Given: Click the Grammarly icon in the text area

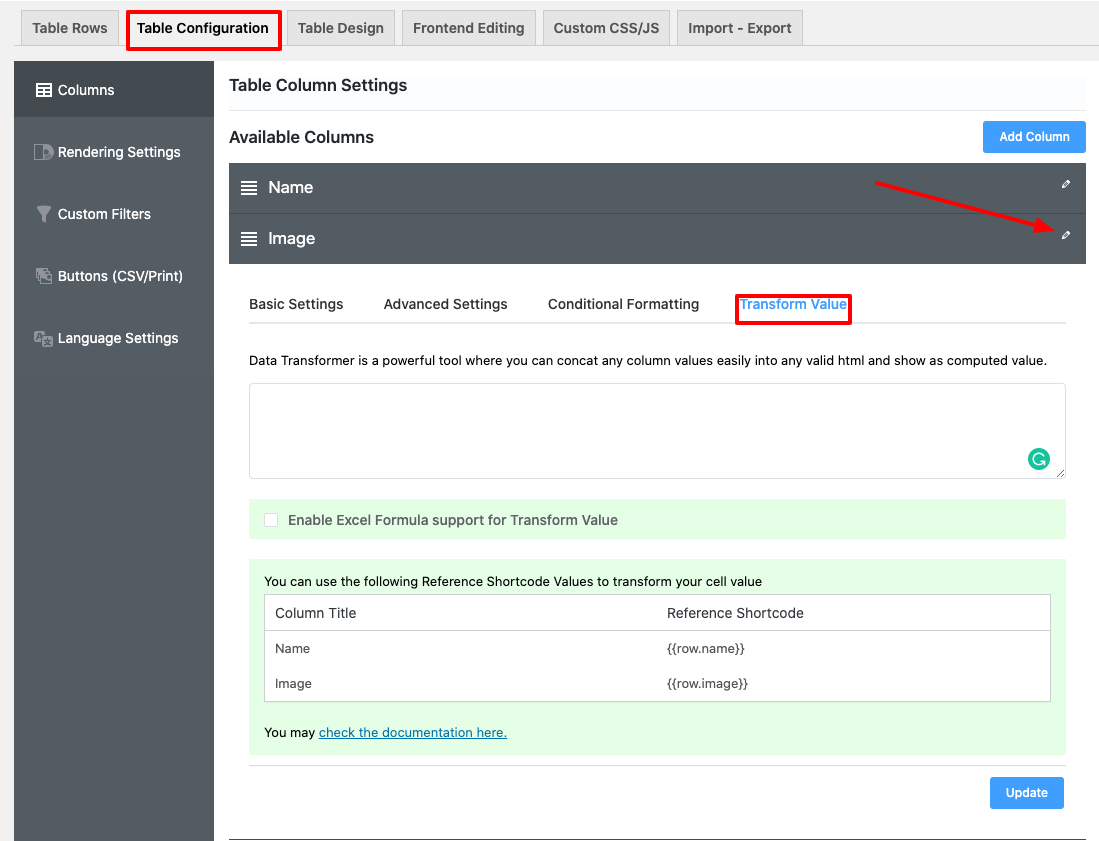Looking at the screenshot, I should (x=1040, y=458).
